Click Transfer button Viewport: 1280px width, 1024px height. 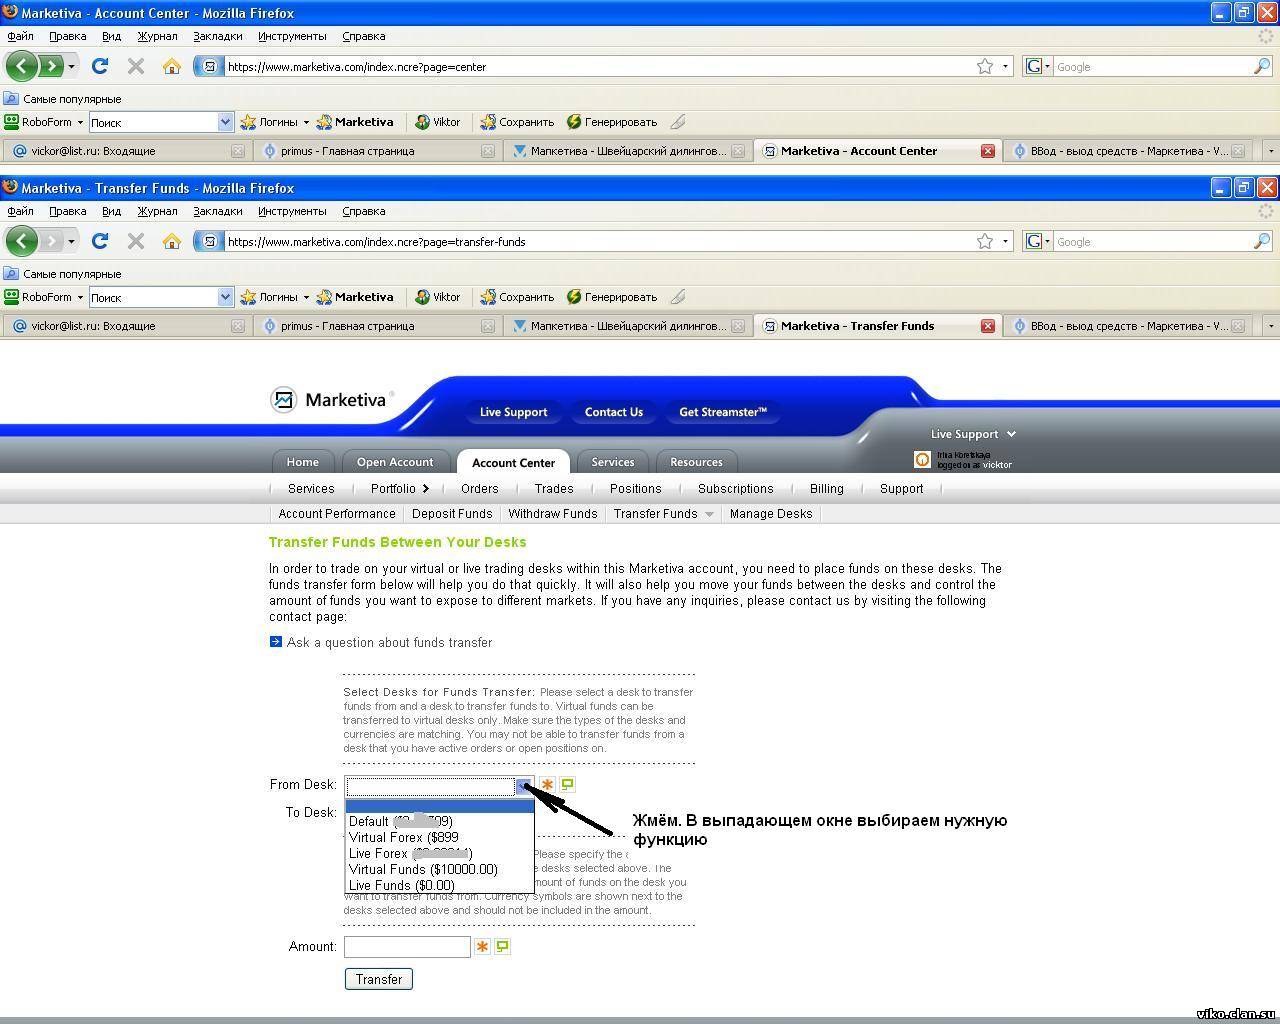point(379,979)
